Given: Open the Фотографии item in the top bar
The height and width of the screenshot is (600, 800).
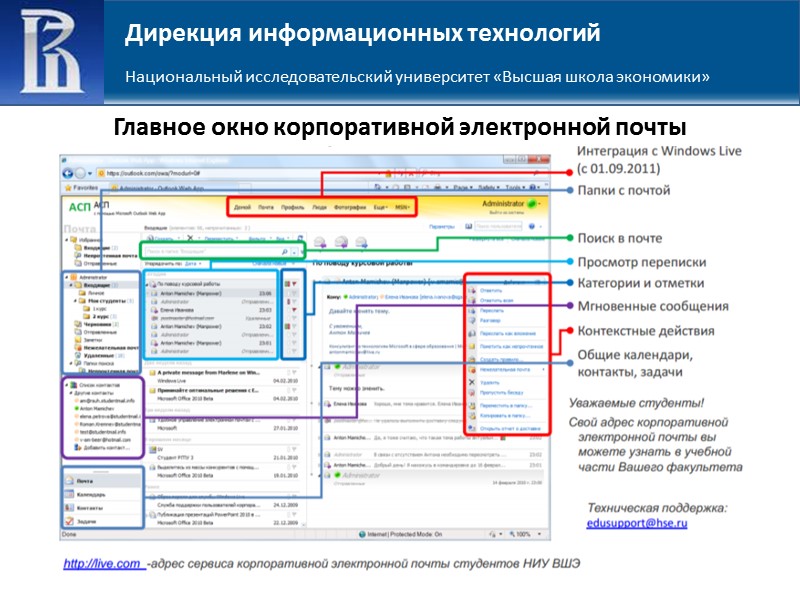Looking at the screenshot, I should (x=350, y=207).
